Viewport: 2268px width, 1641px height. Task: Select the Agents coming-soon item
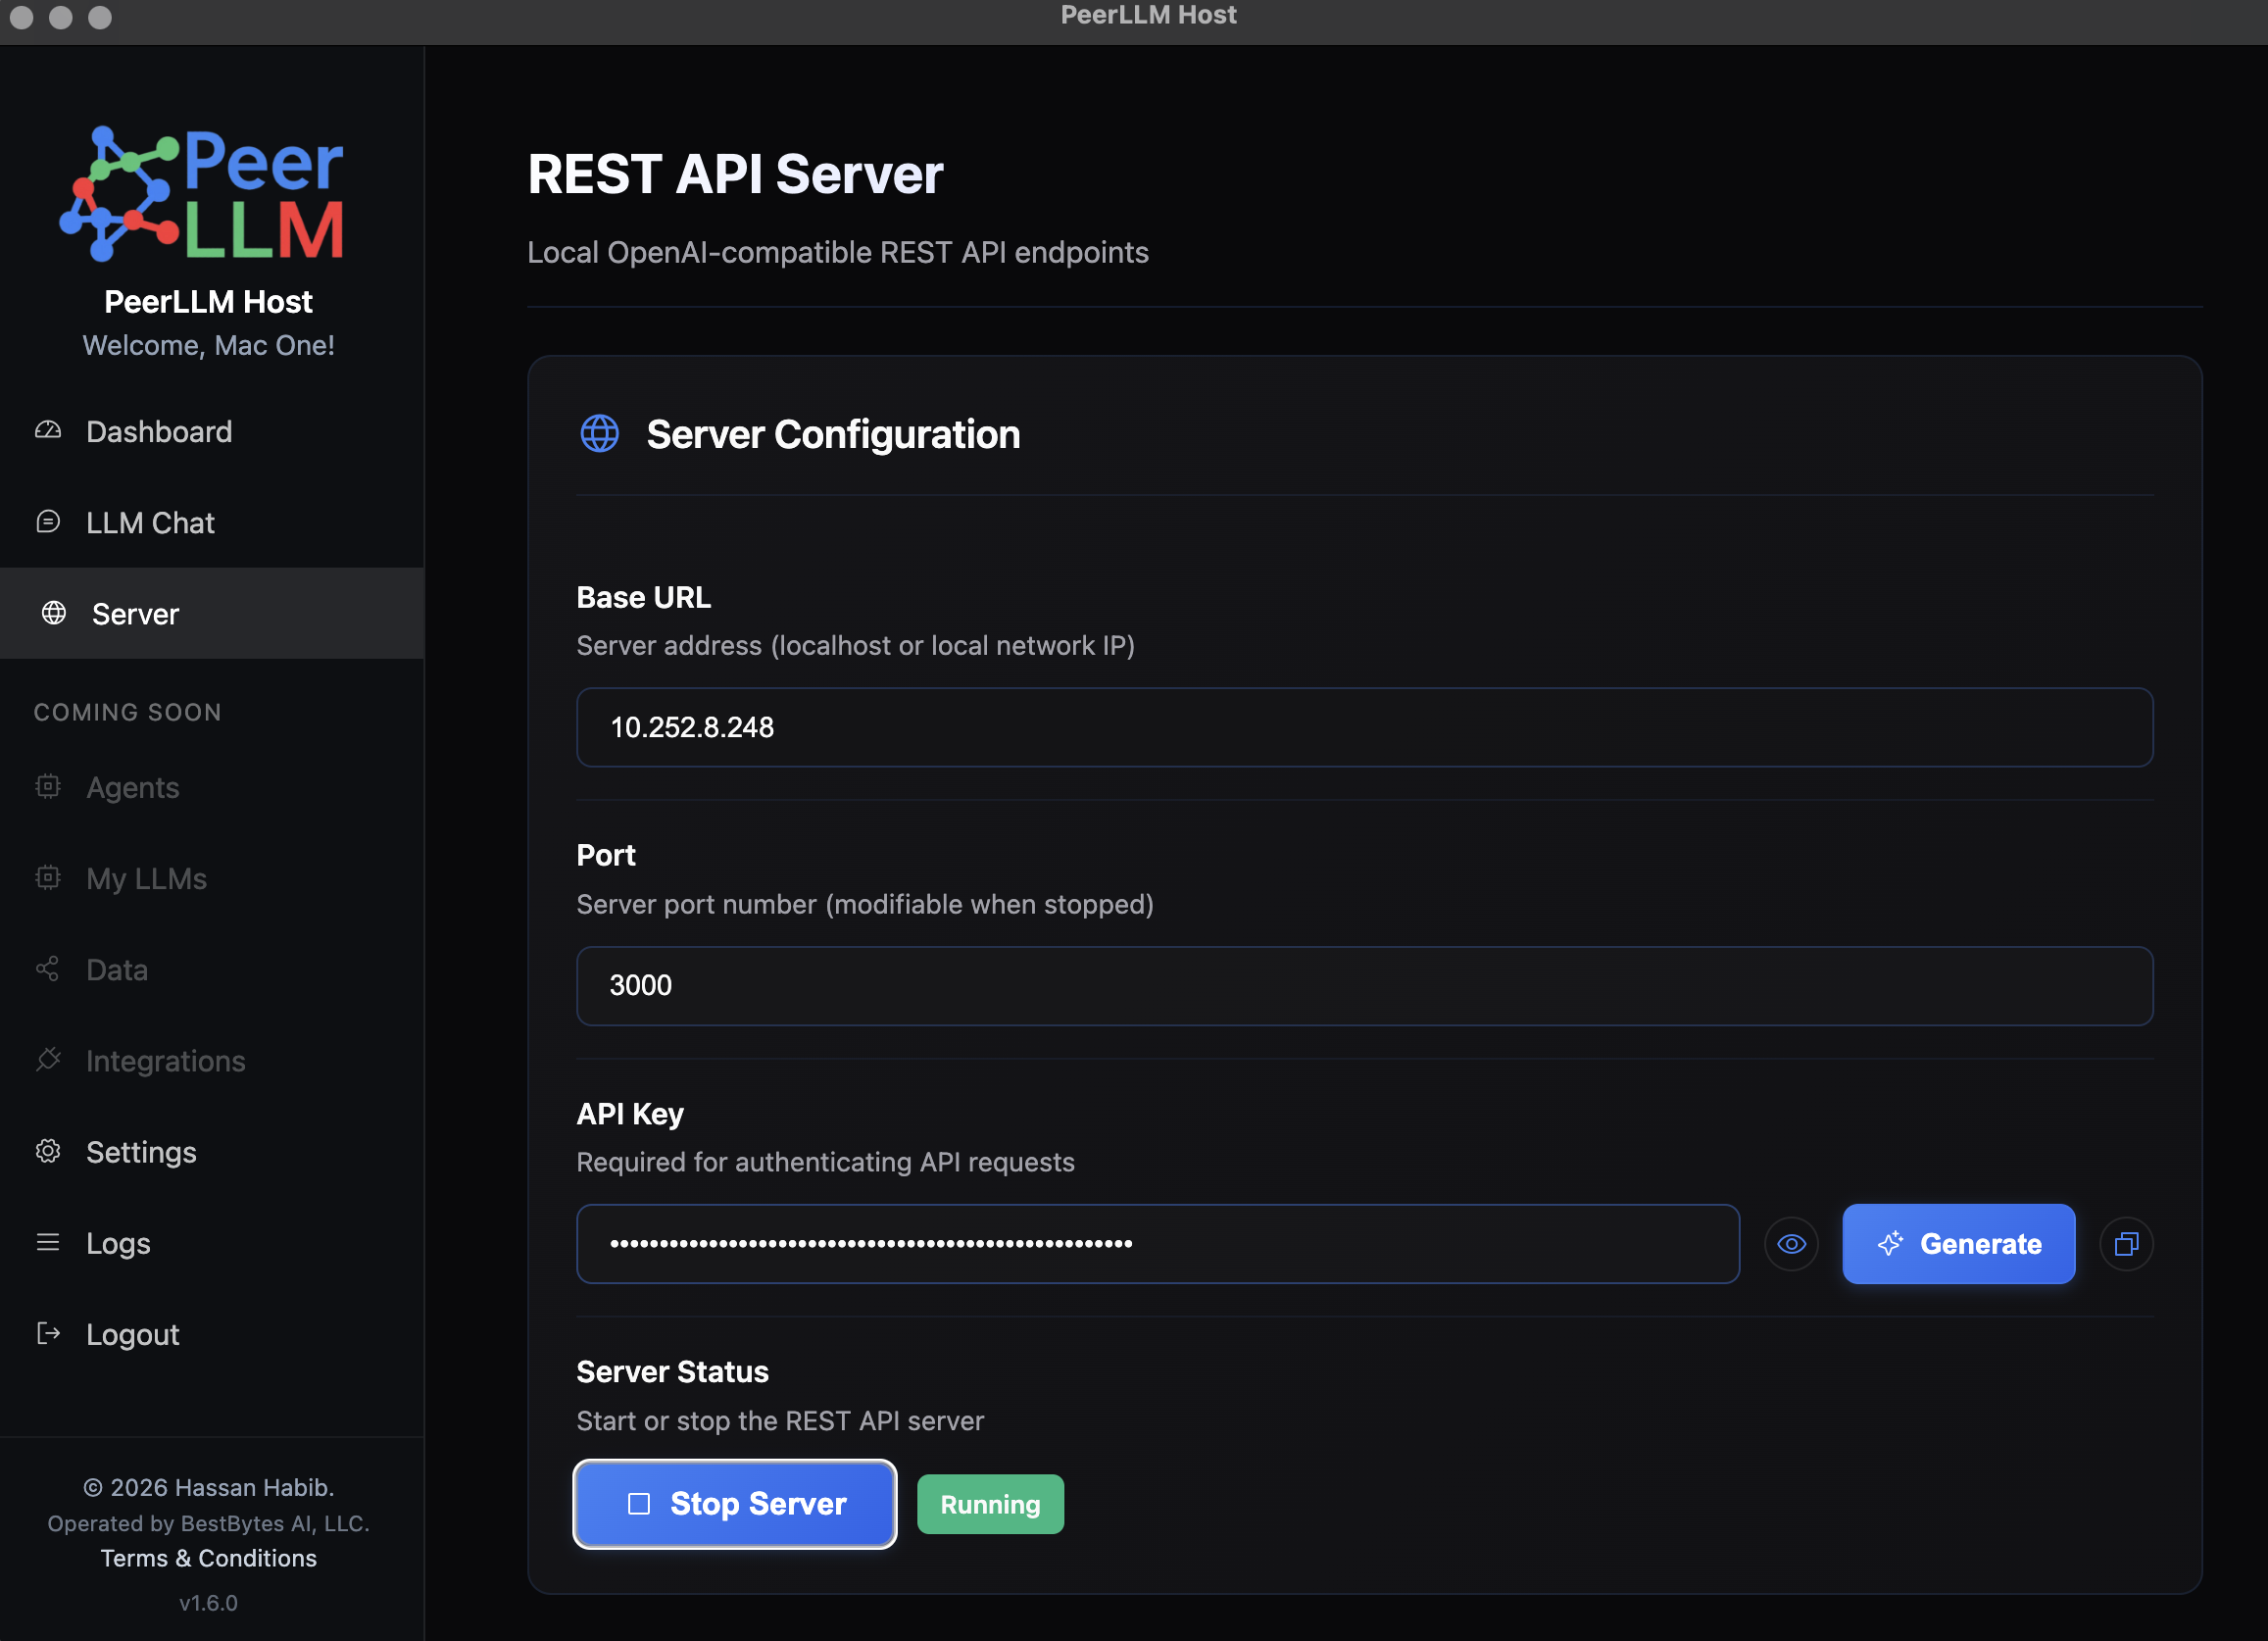(x=212, y=787)
